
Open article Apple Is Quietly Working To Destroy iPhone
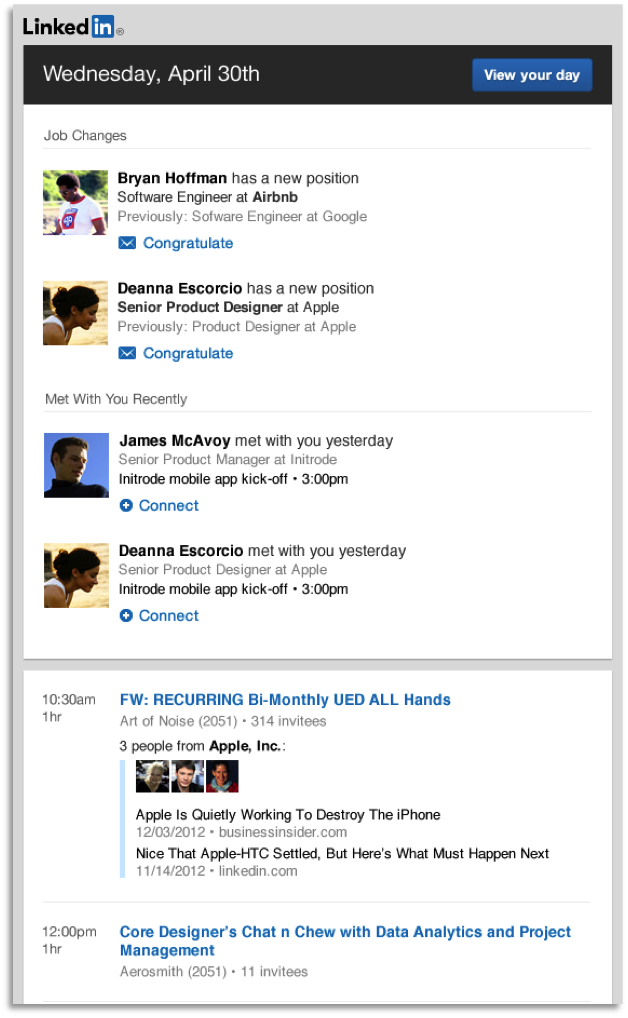click(288, 815)
